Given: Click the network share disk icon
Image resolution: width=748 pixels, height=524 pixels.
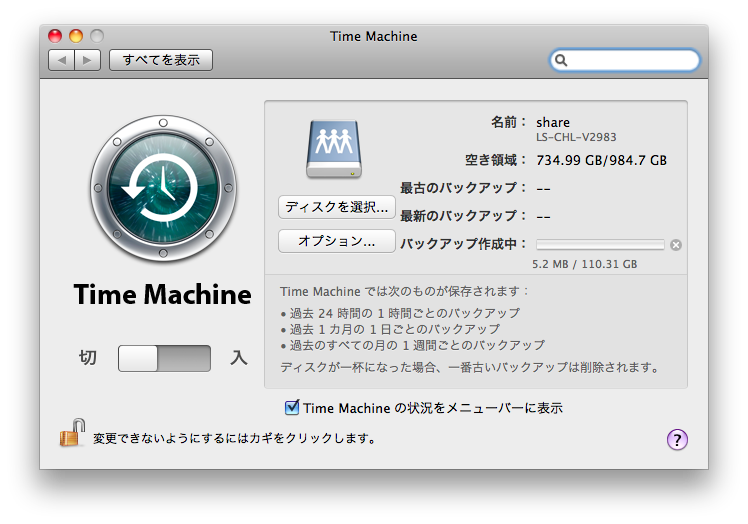Looking at the screenshot, I should (334, 149).
